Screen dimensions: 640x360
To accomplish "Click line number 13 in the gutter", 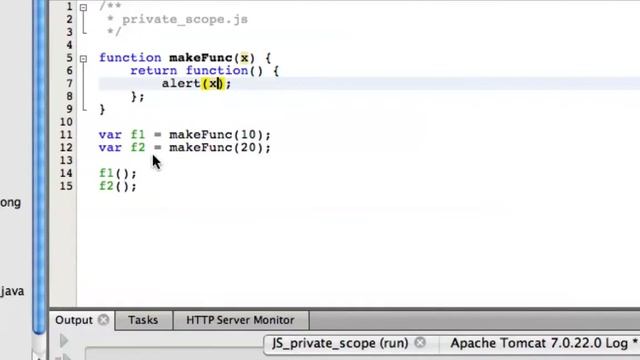I will (66, 160).
